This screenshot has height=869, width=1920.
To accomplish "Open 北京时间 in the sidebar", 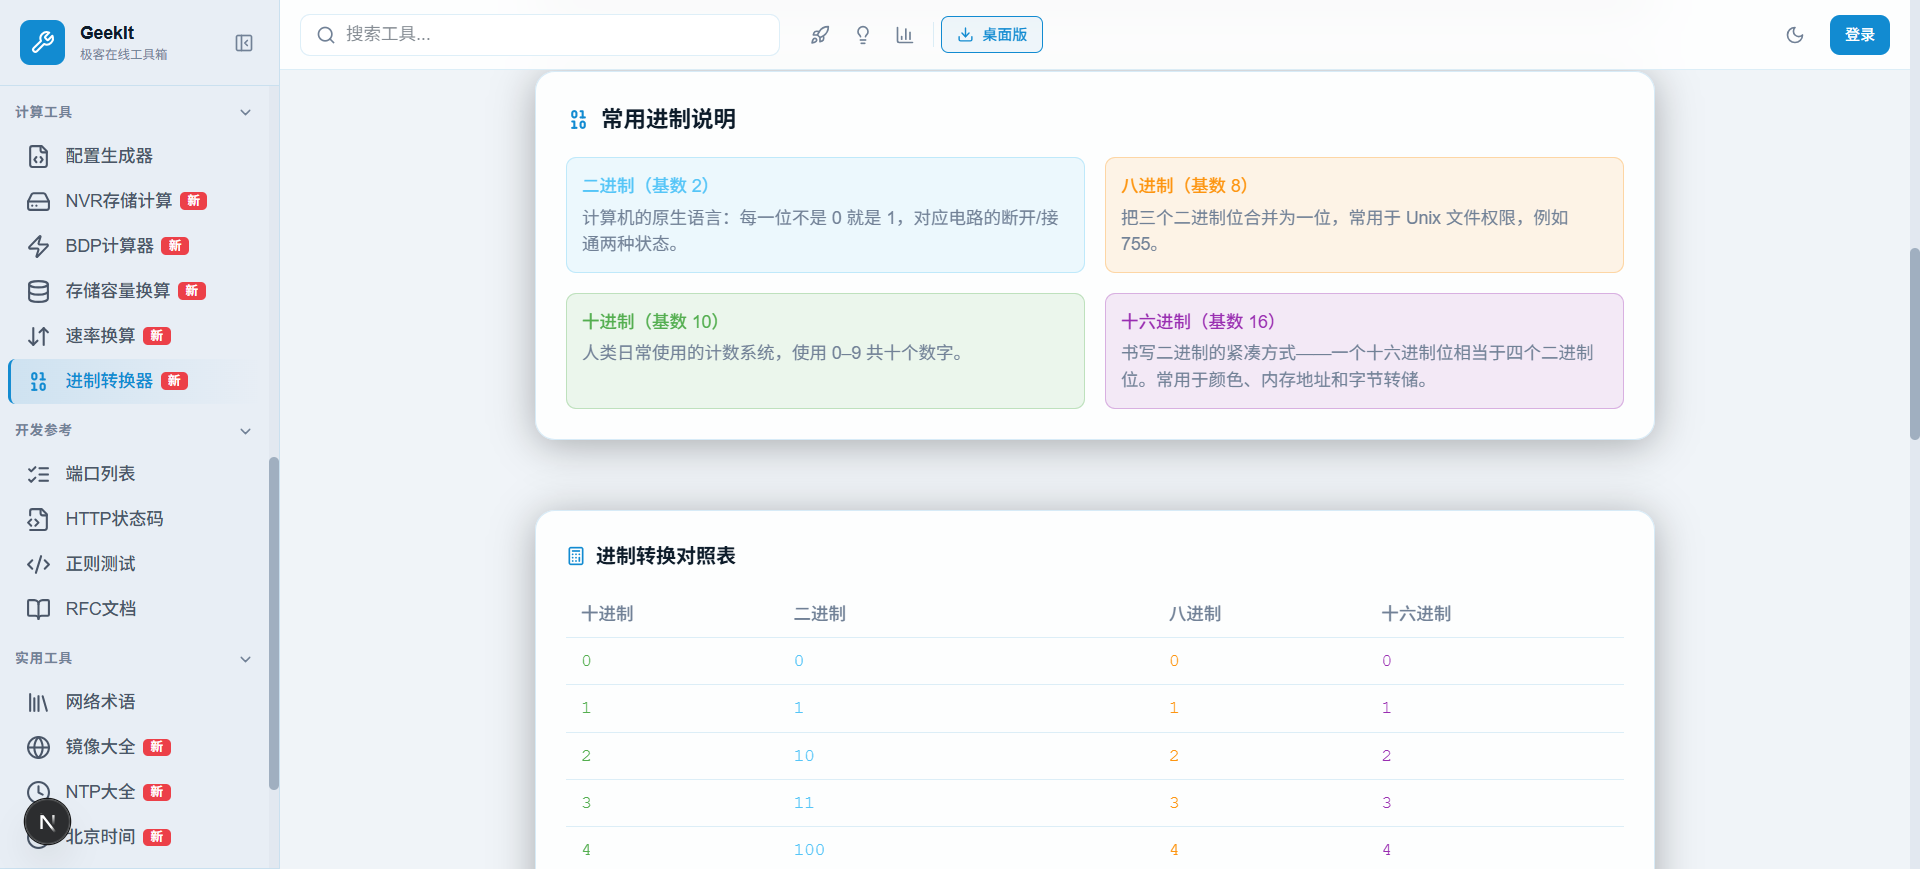I will [135, 837].
